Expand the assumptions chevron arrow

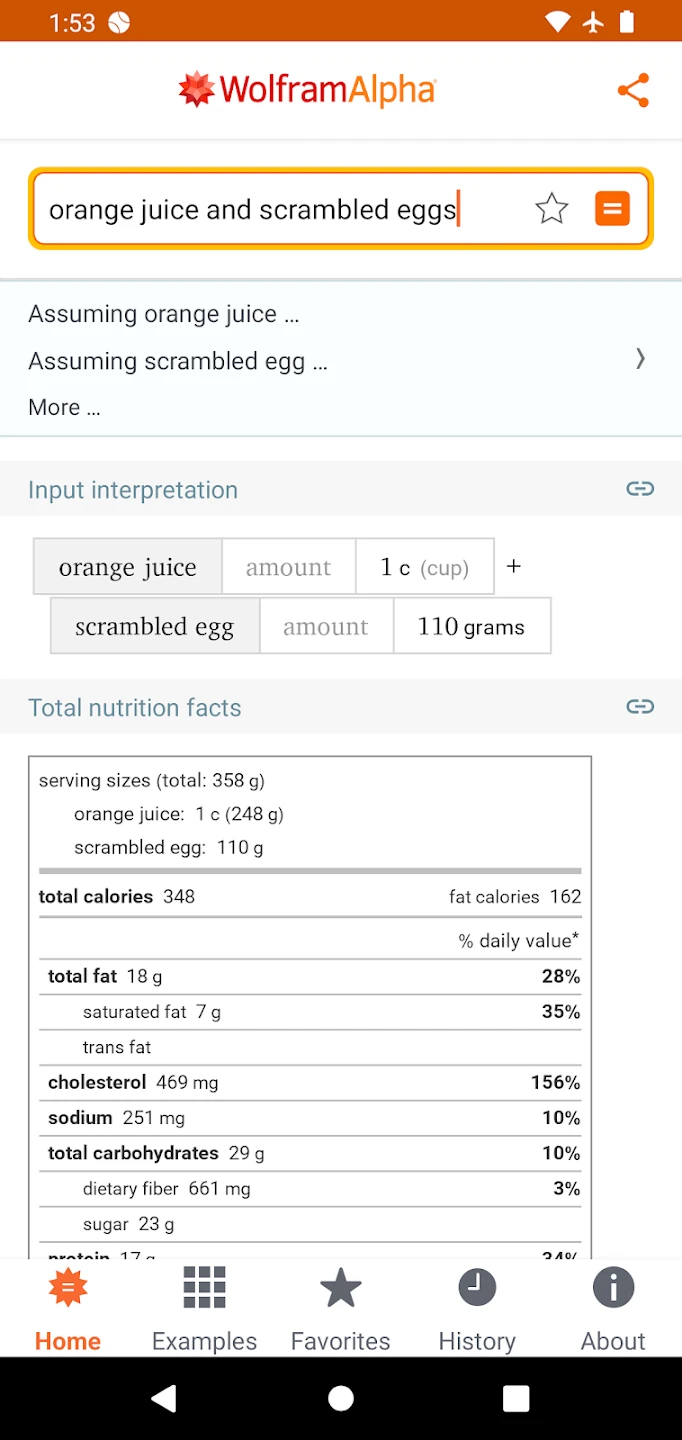pos(640,359)
